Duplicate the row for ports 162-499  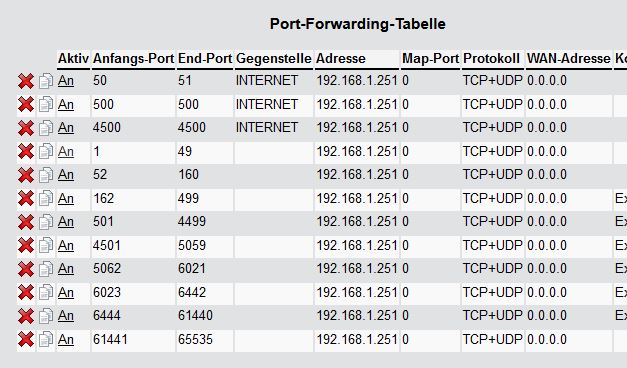pos(46,199)
